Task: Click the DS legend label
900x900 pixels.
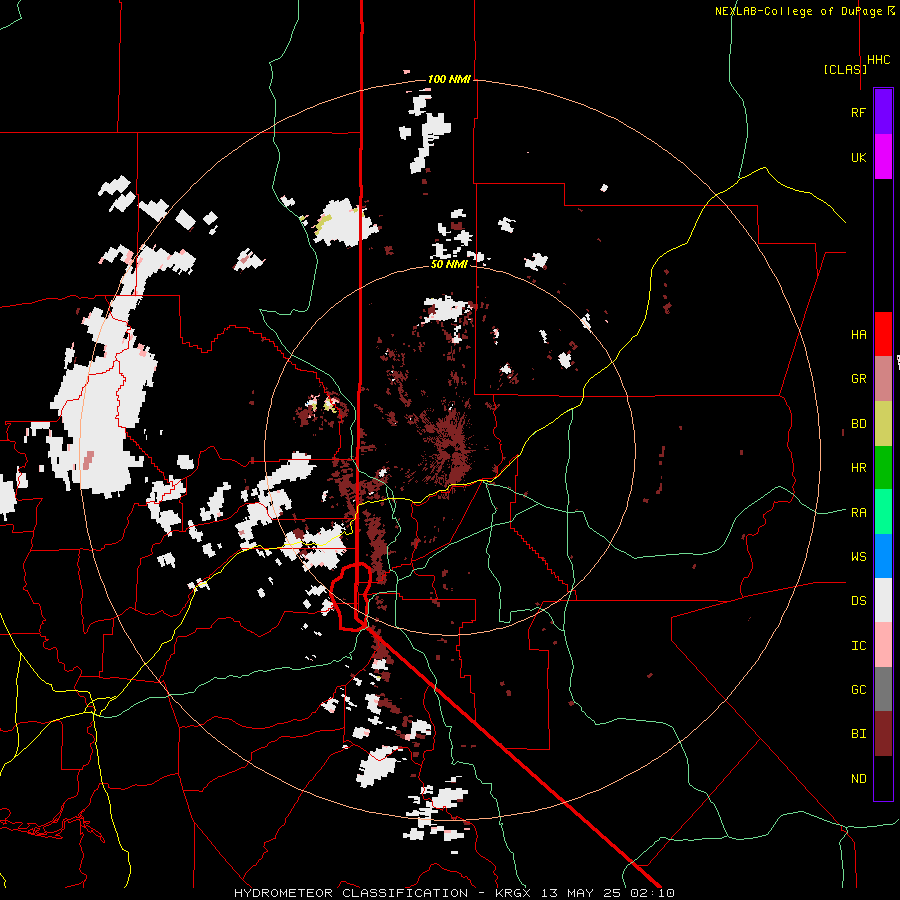Action: coord(858,600)
